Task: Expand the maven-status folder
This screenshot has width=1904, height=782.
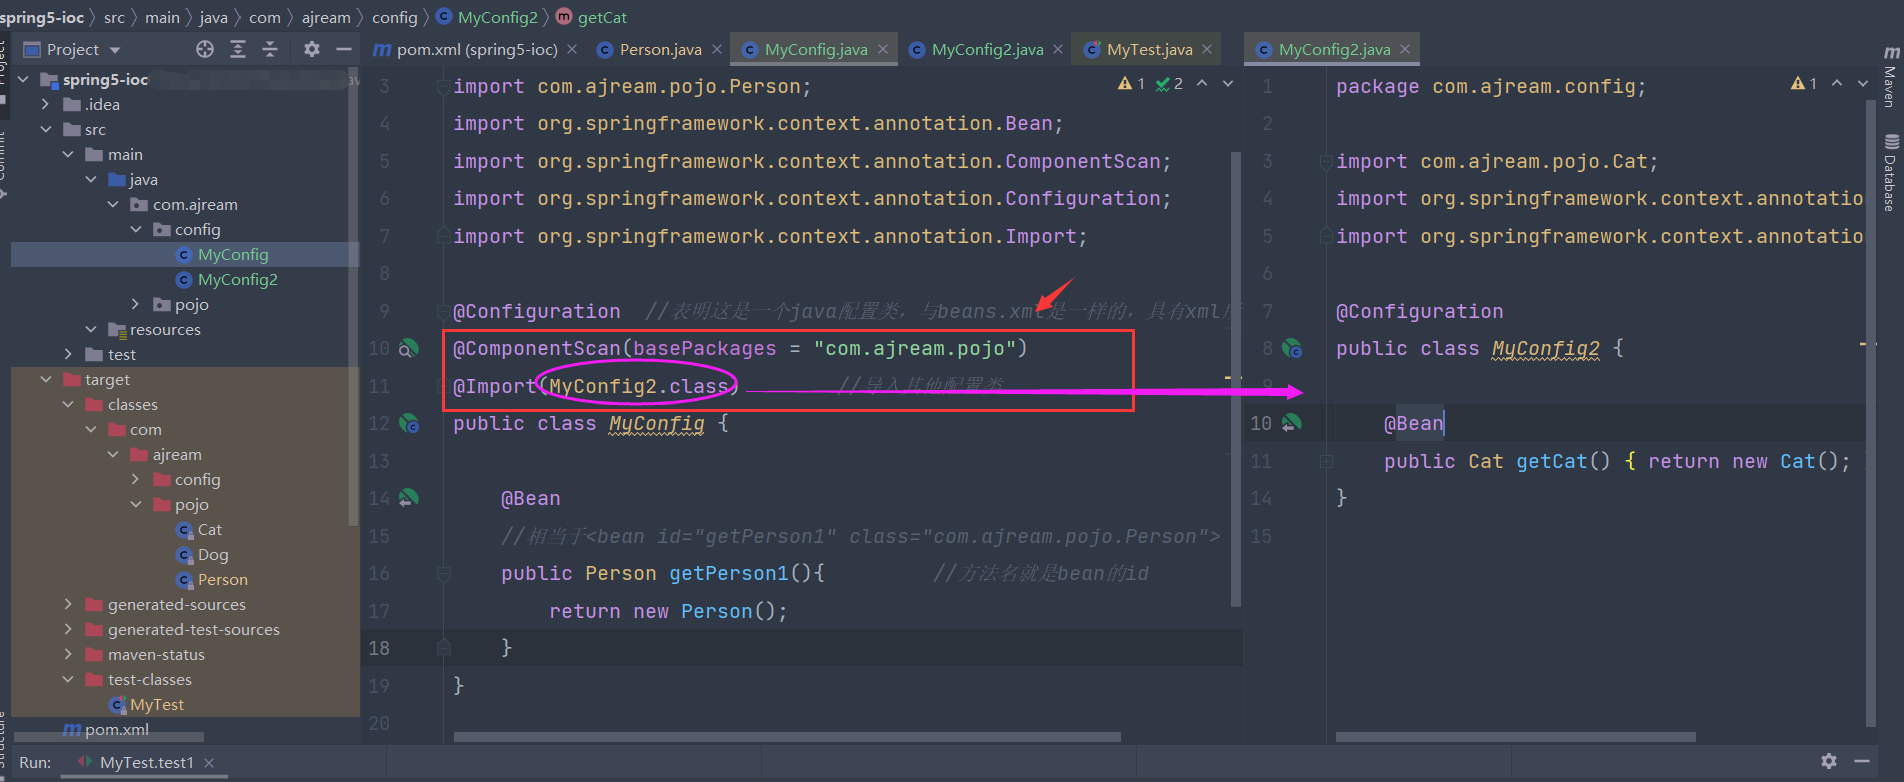Action: [68, 654]
